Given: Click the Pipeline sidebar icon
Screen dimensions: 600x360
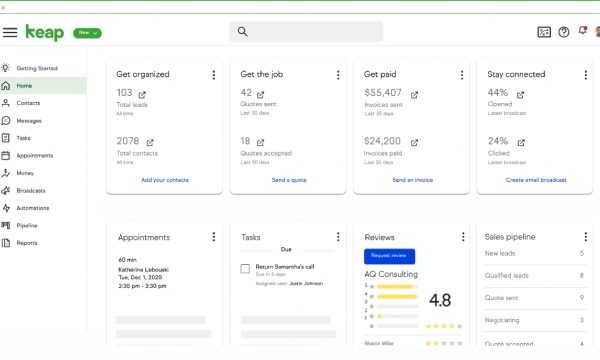Looking at the screenshot, I should [6, 225].
